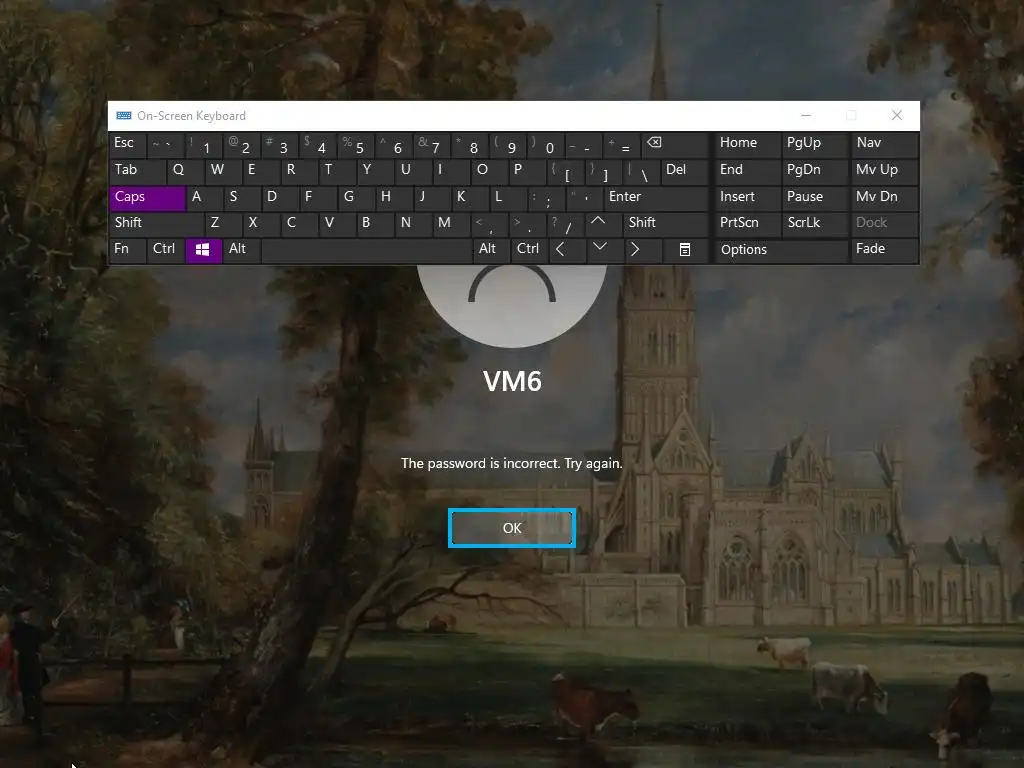Close the On-Screen Keyboard window
The width and height of the screenshot is (1024, 768).
(x=897, y=116)
